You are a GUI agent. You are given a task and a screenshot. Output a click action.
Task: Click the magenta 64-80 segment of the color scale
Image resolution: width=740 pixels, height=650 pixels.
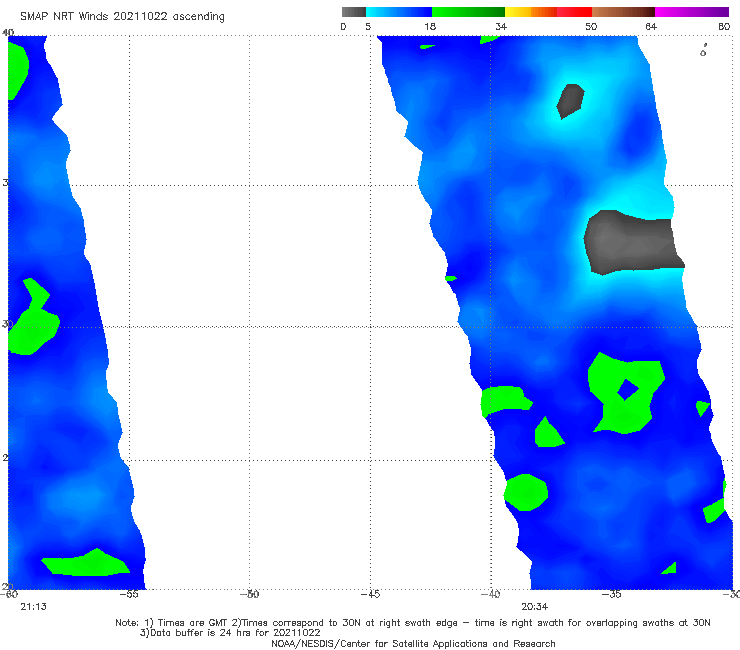coord(692,12)
